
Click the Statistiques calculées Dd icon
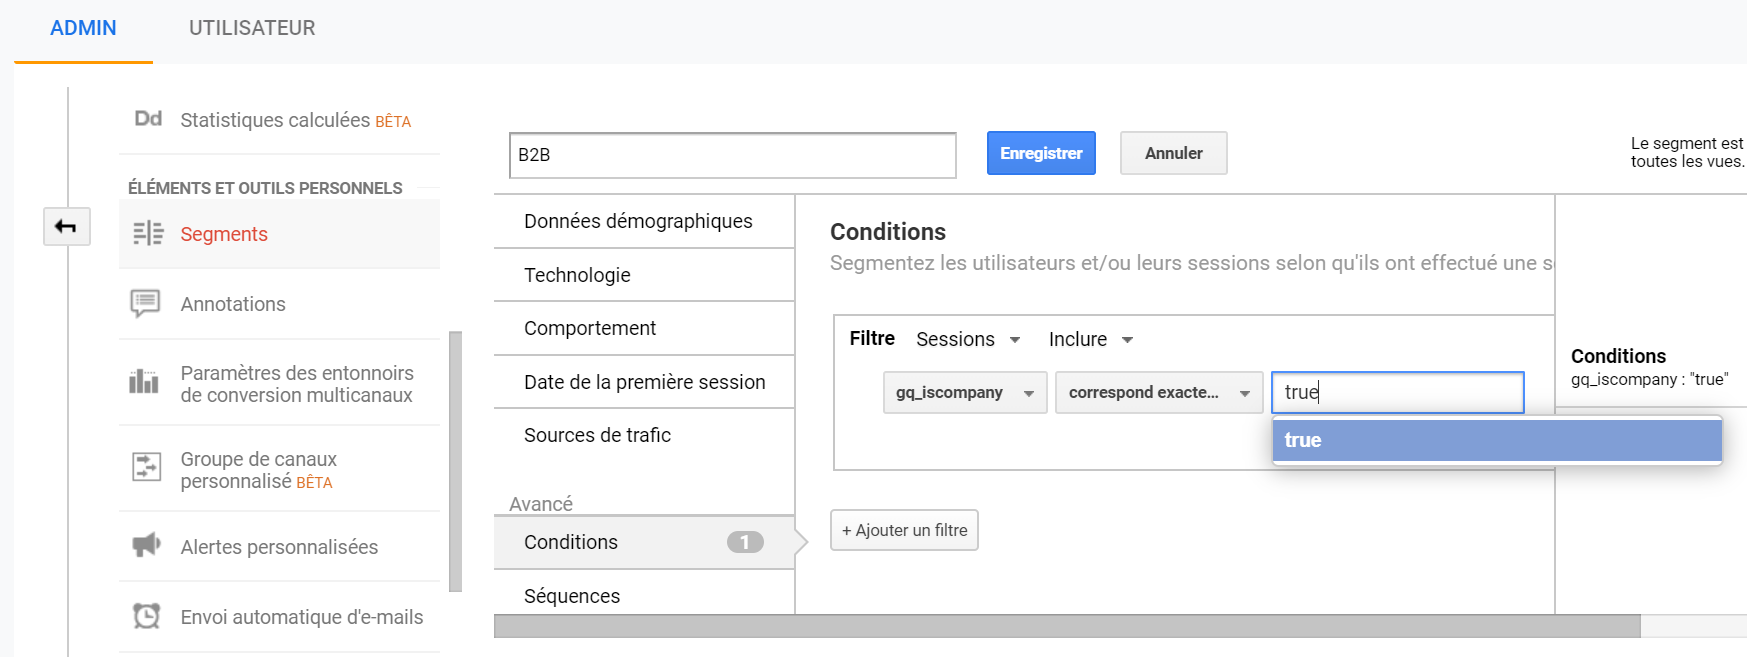pos(148,119)
